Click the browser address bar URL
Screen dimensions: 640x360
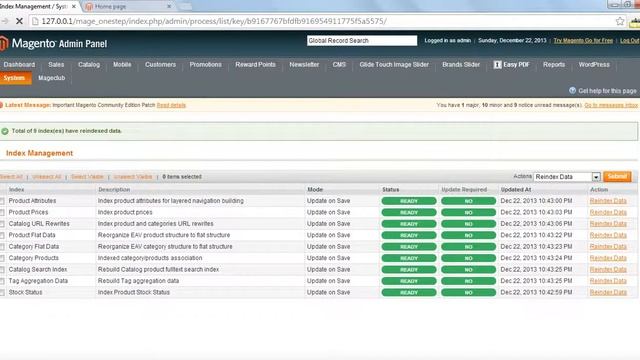tap(214, 21)
